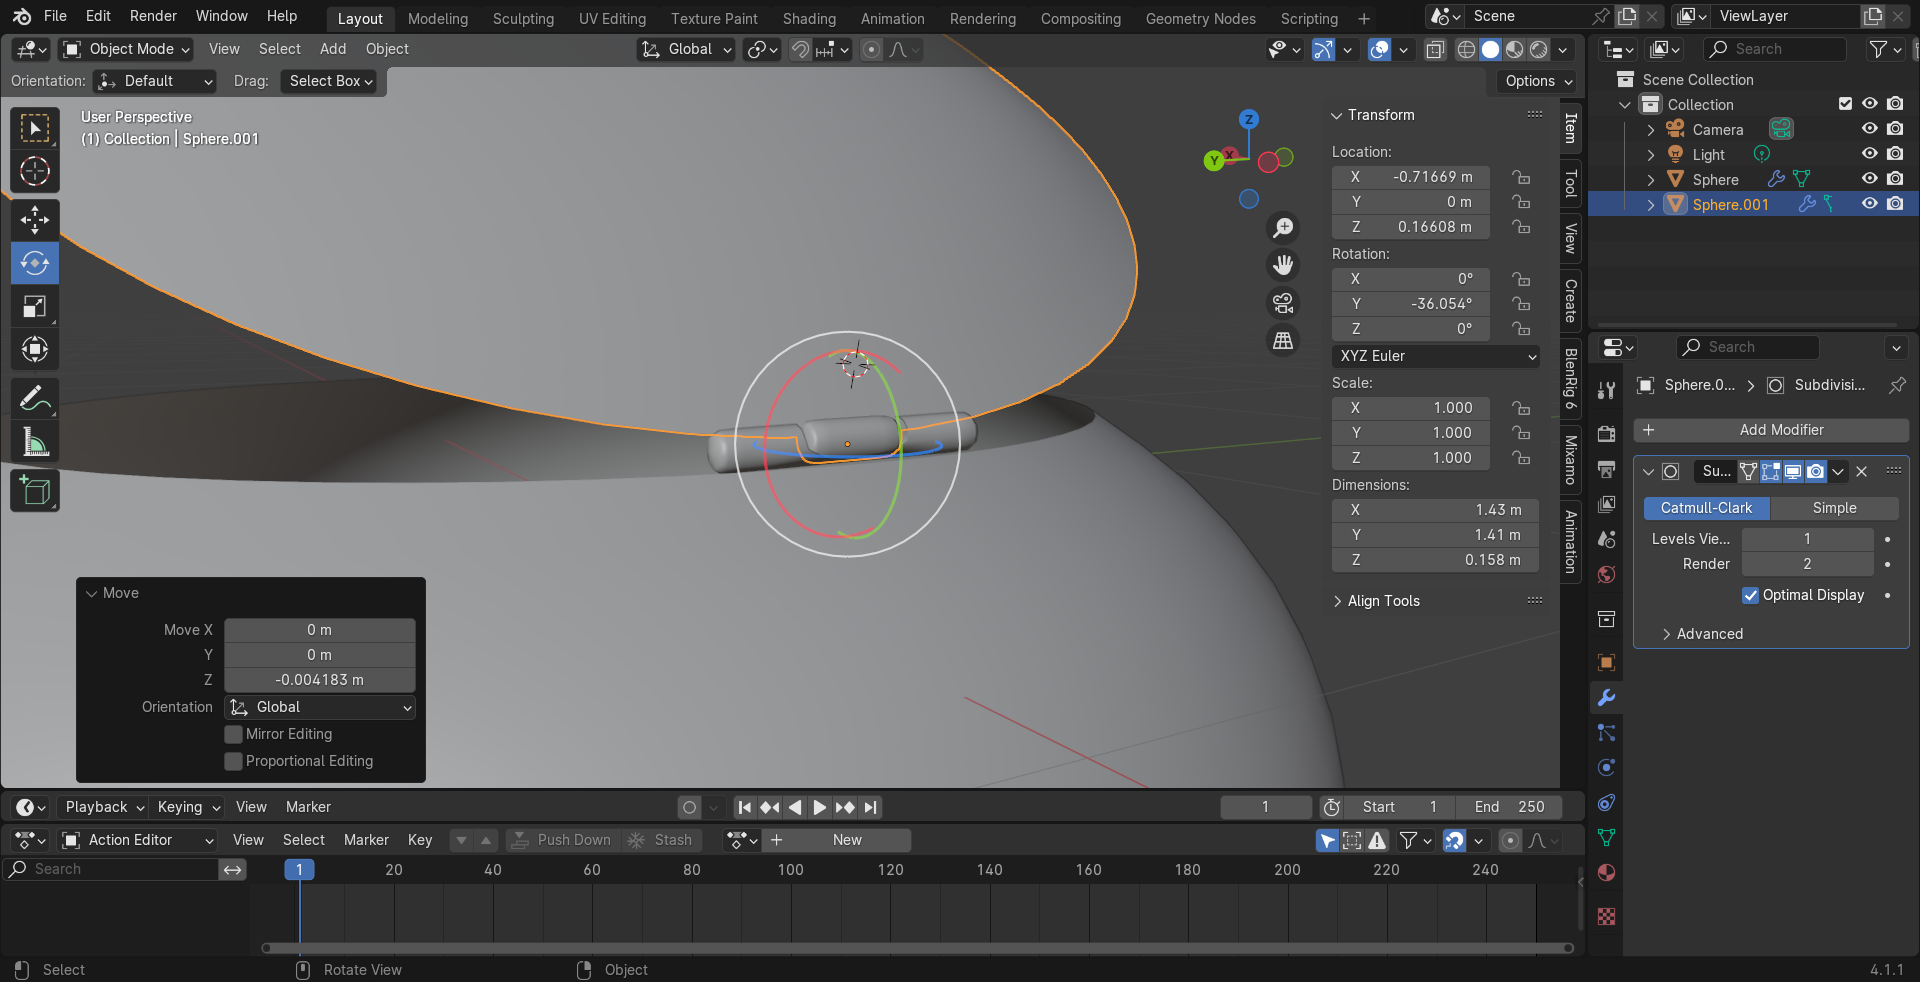Open the Move Orientation Global dropdown
Screen dimensions: 1920x982
[320, 707]
